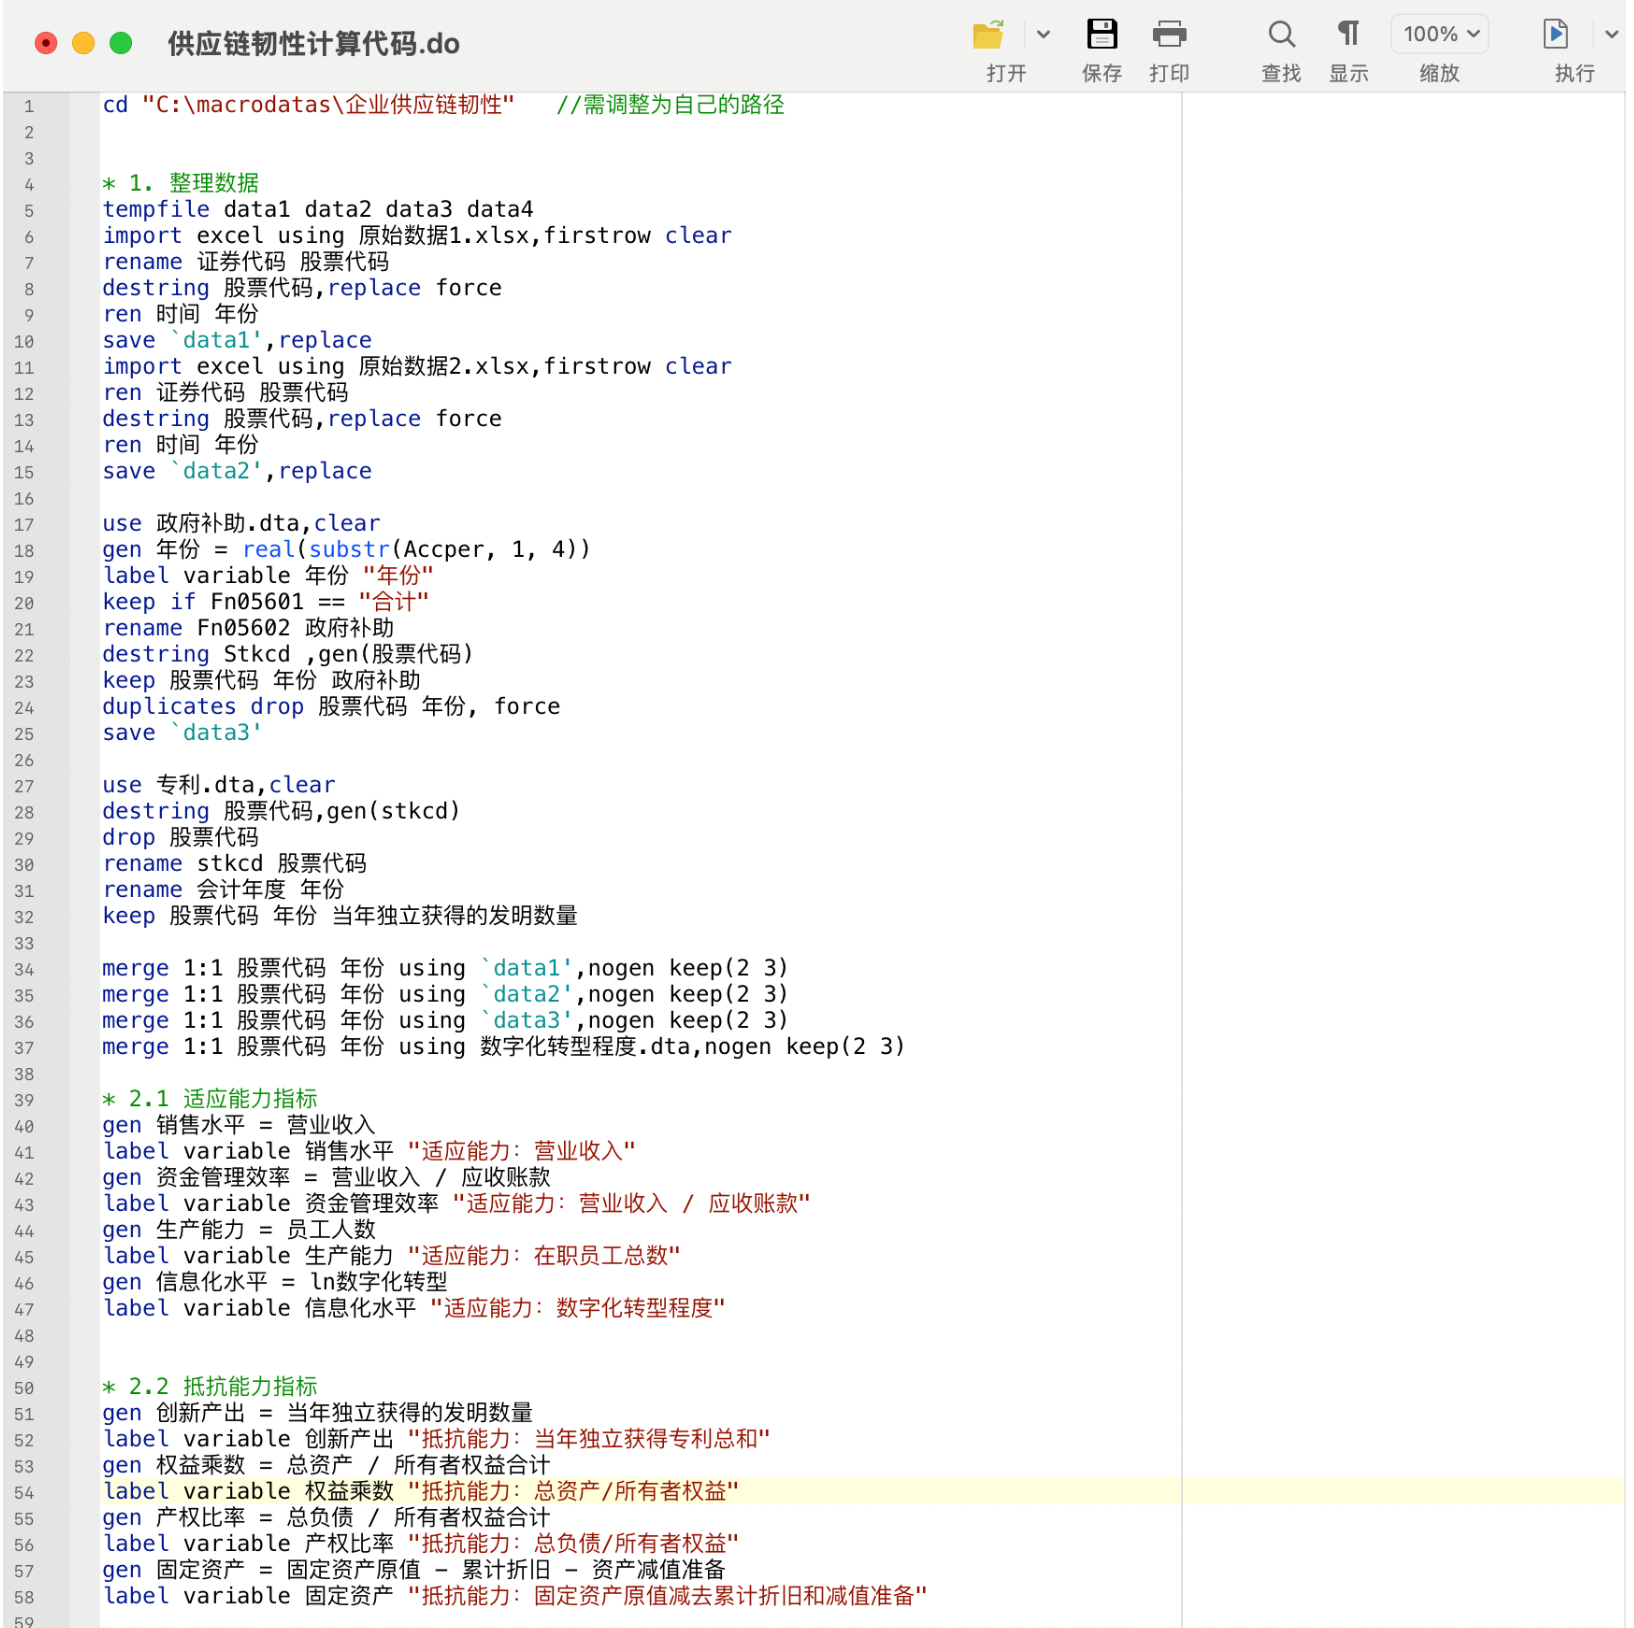Close the window with the red button
Screen dimensions: 1634x1628
[46, 43]
